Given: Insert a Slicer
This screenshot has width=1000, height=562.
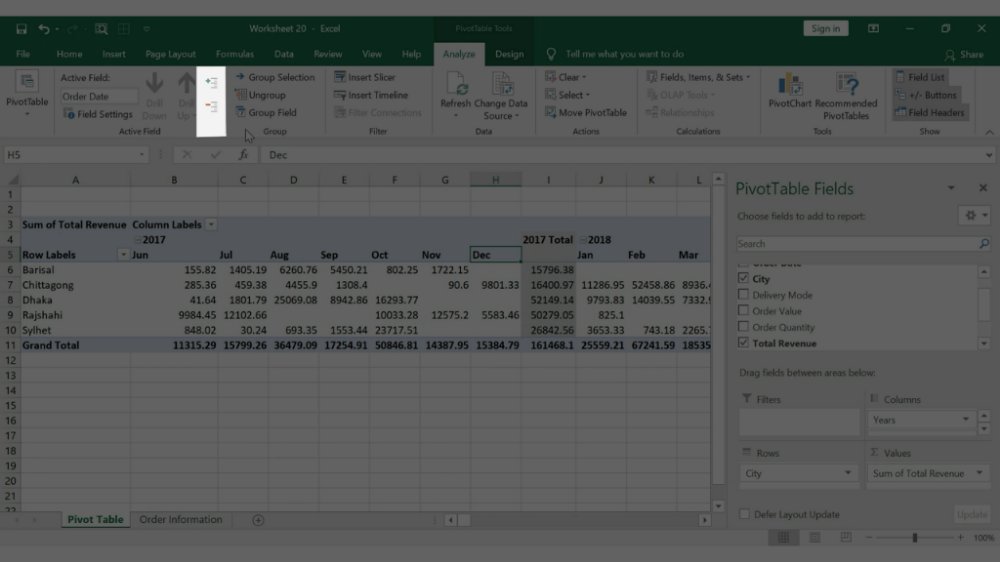Looking at the screenshot, I should (365, 77).
